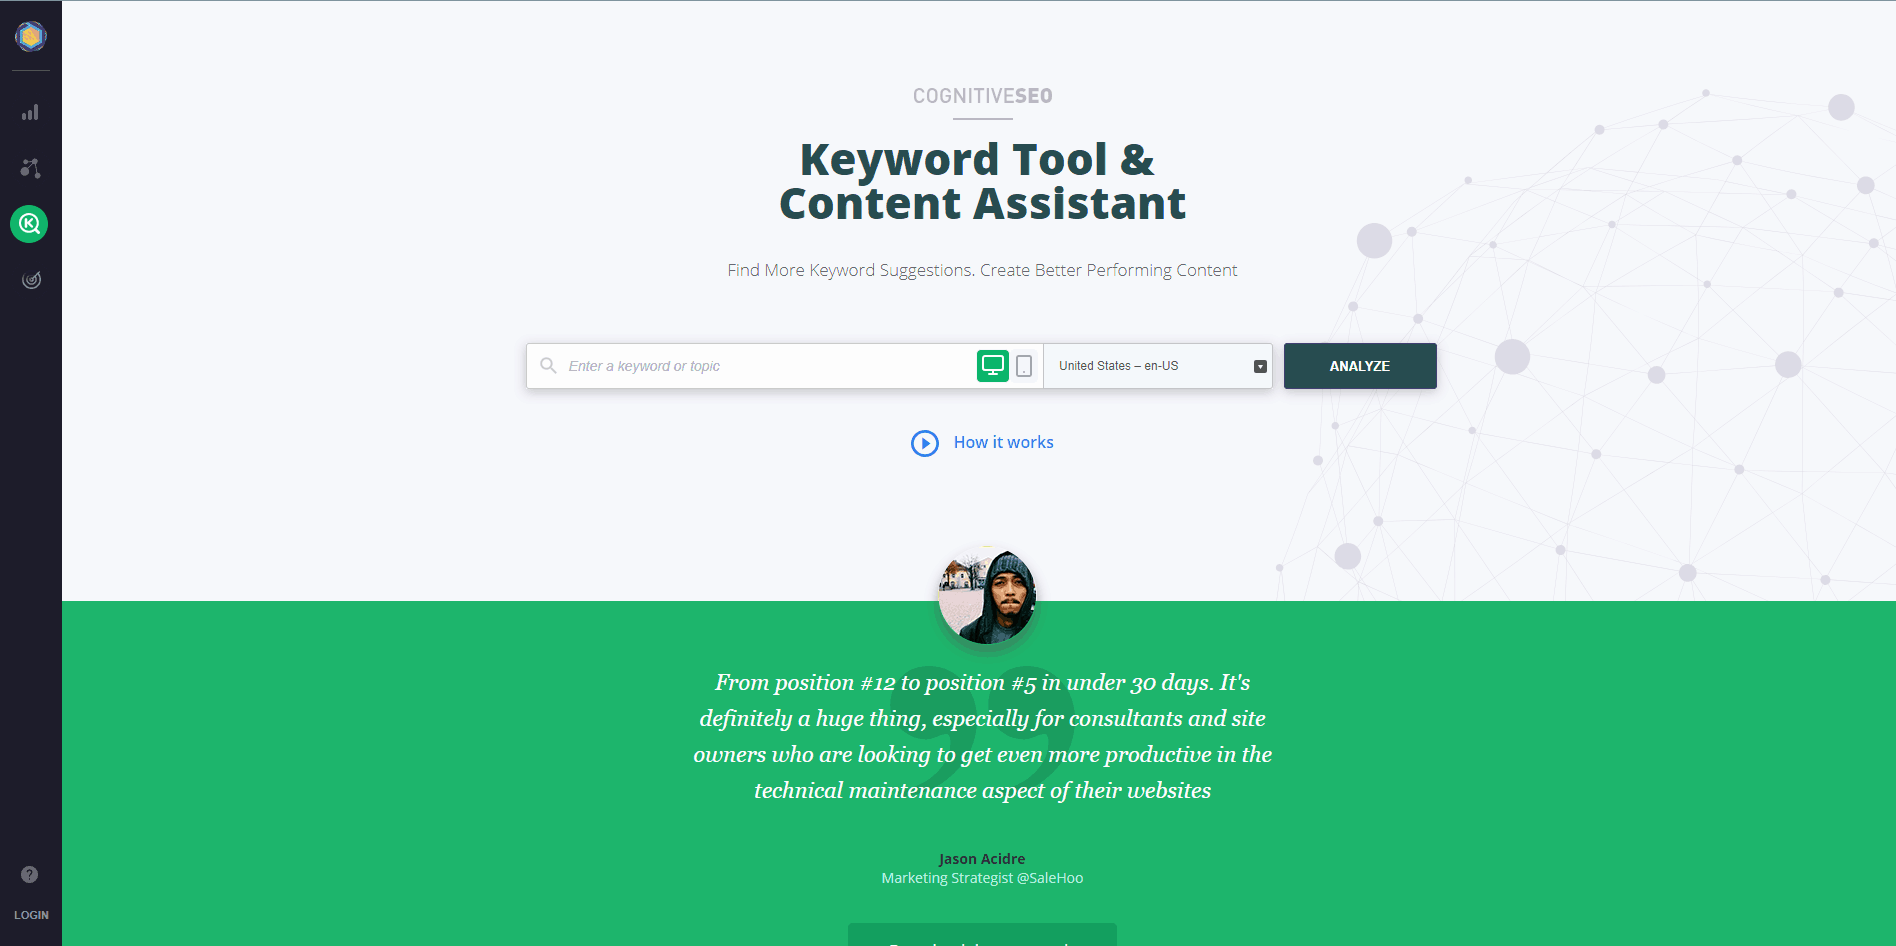Open the target rank tracking sidebar icon
Image resolution: width=1896 pixels, height=946 pixels.
pos(31,280)
